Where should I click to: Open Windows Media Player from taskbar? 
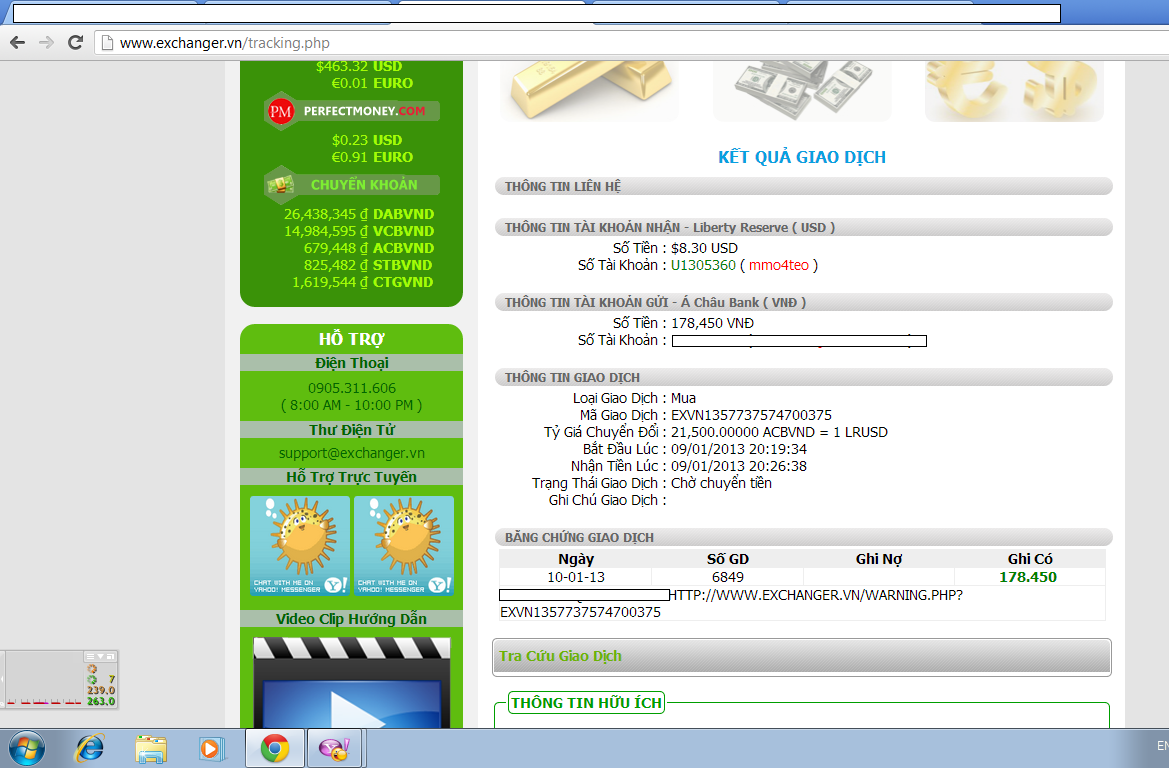tap(212, 748)
